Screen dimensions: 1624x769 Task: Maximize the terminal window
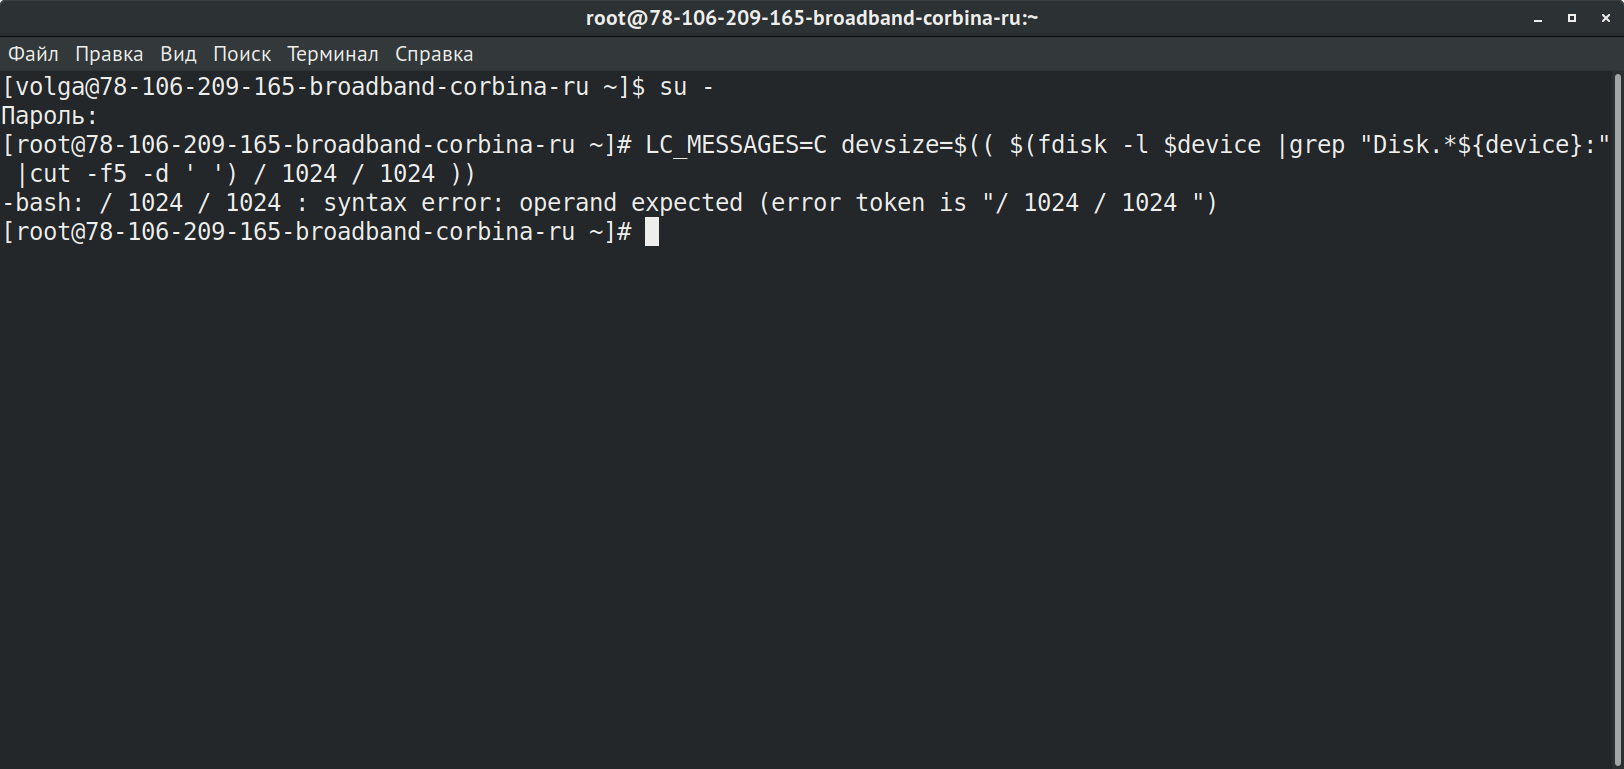1572,18
